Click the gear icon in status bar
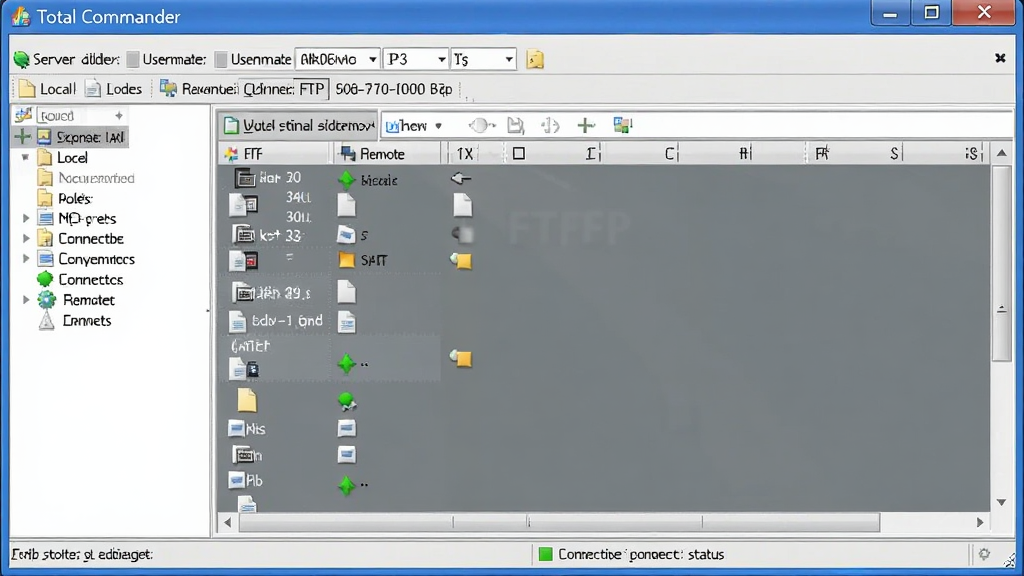This screenshot has width=1024, height=576. coord(984,554)
